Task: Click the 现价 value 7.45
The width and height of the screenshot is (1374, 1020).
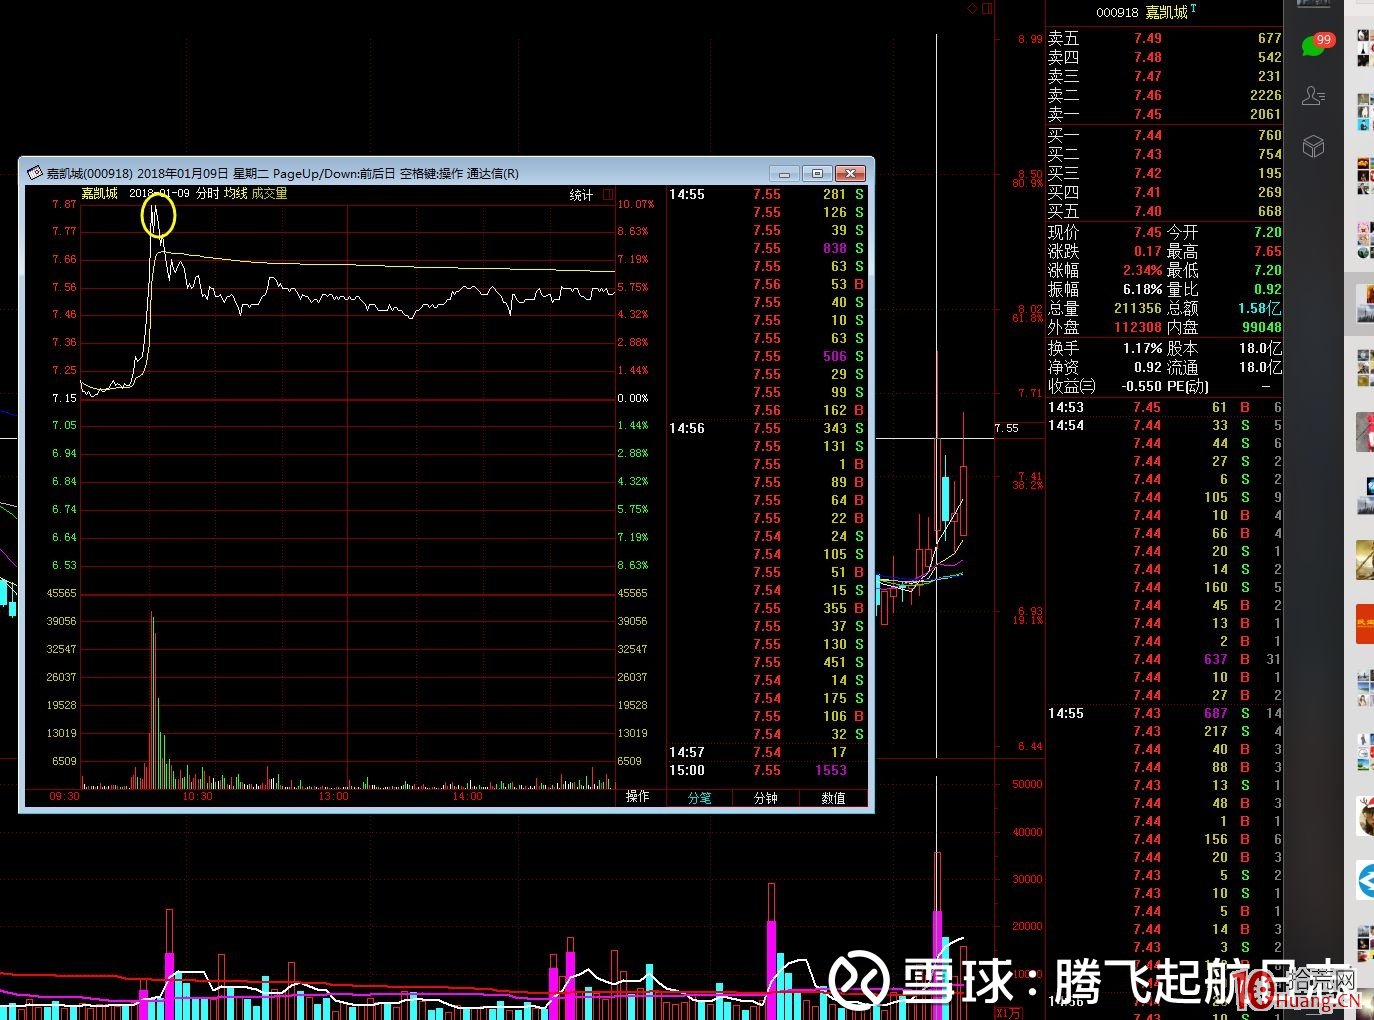Action: pos(1148,232)
